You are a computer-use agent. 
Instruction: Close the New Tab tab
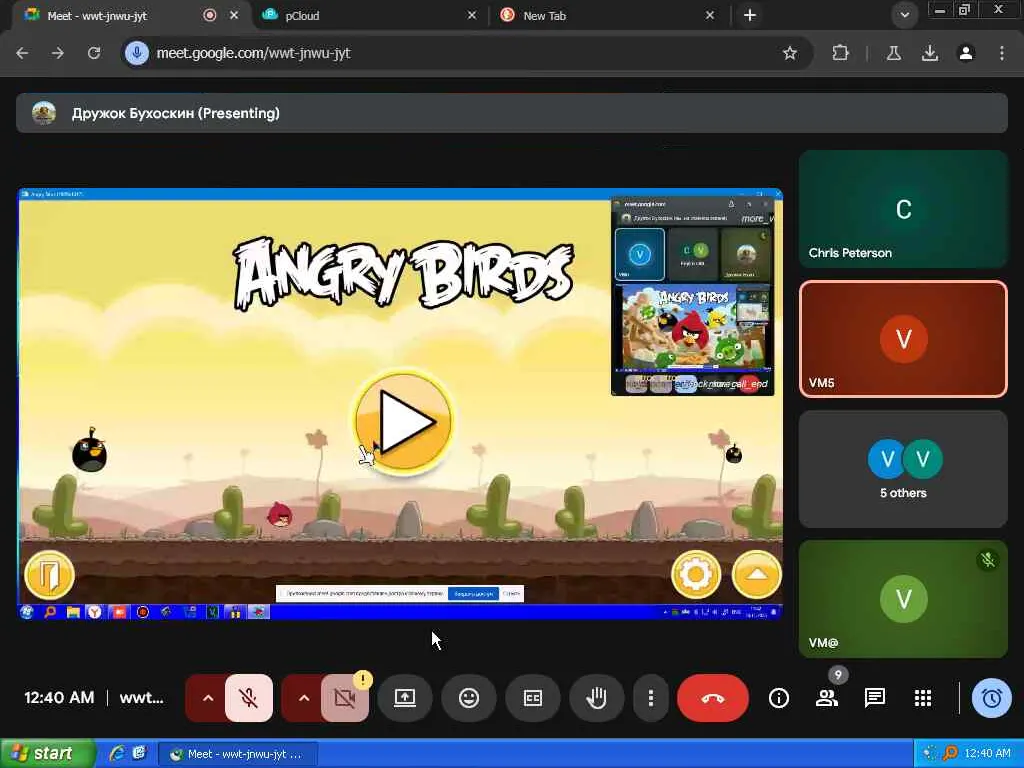point(710,15)
